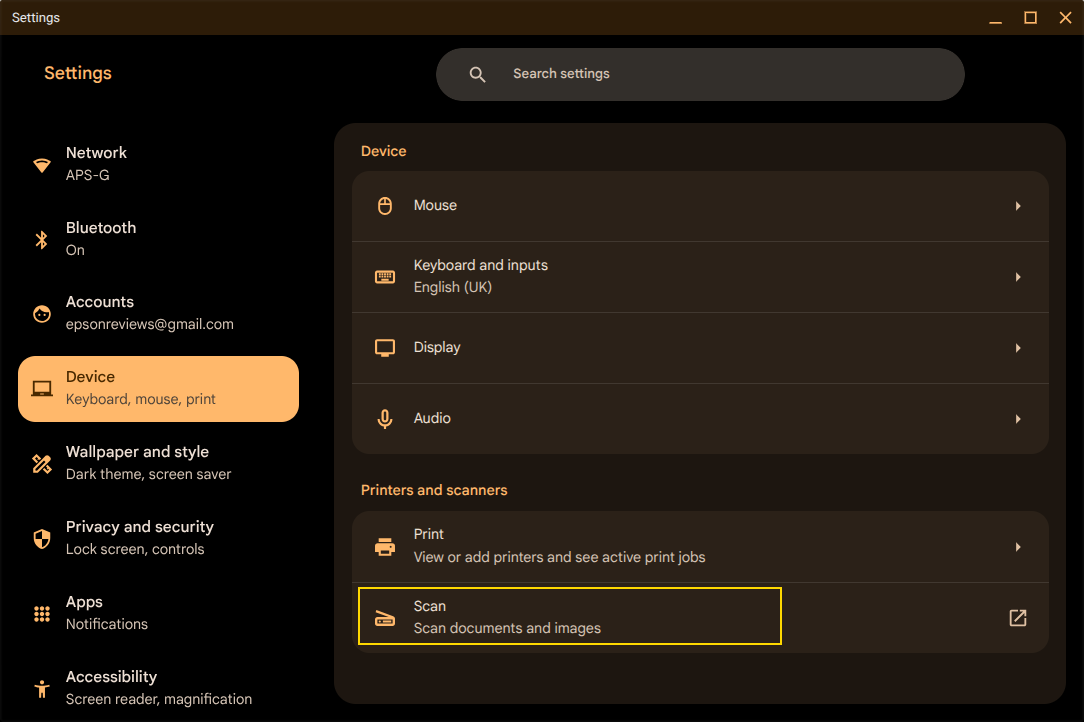
Task: Click the Wallpaper and style brush icon
Action: [x=41, y=463]
